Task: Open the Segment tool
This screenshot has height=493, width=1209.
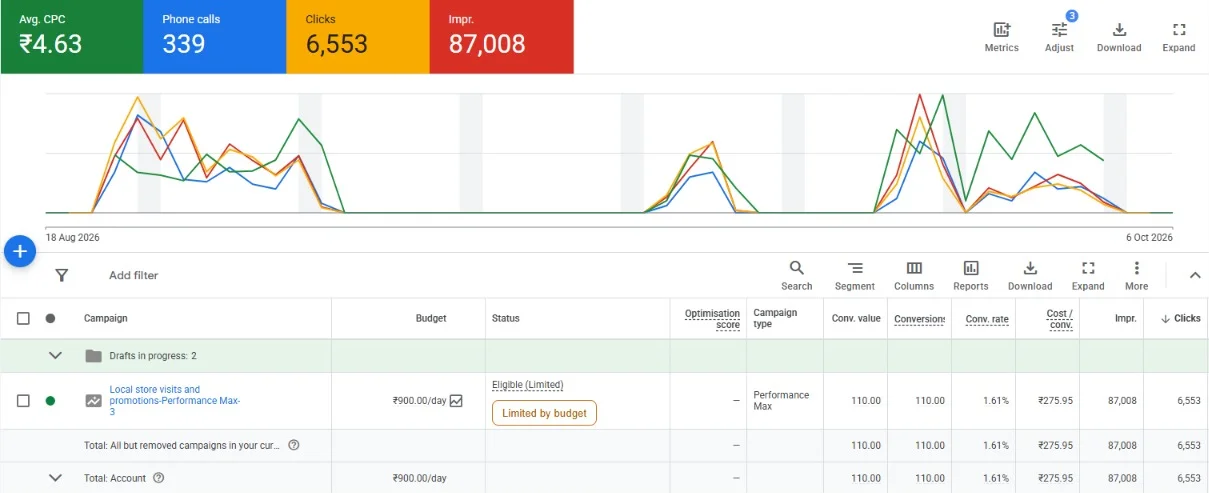Action: pyautogui.click(x=855, y=275)
